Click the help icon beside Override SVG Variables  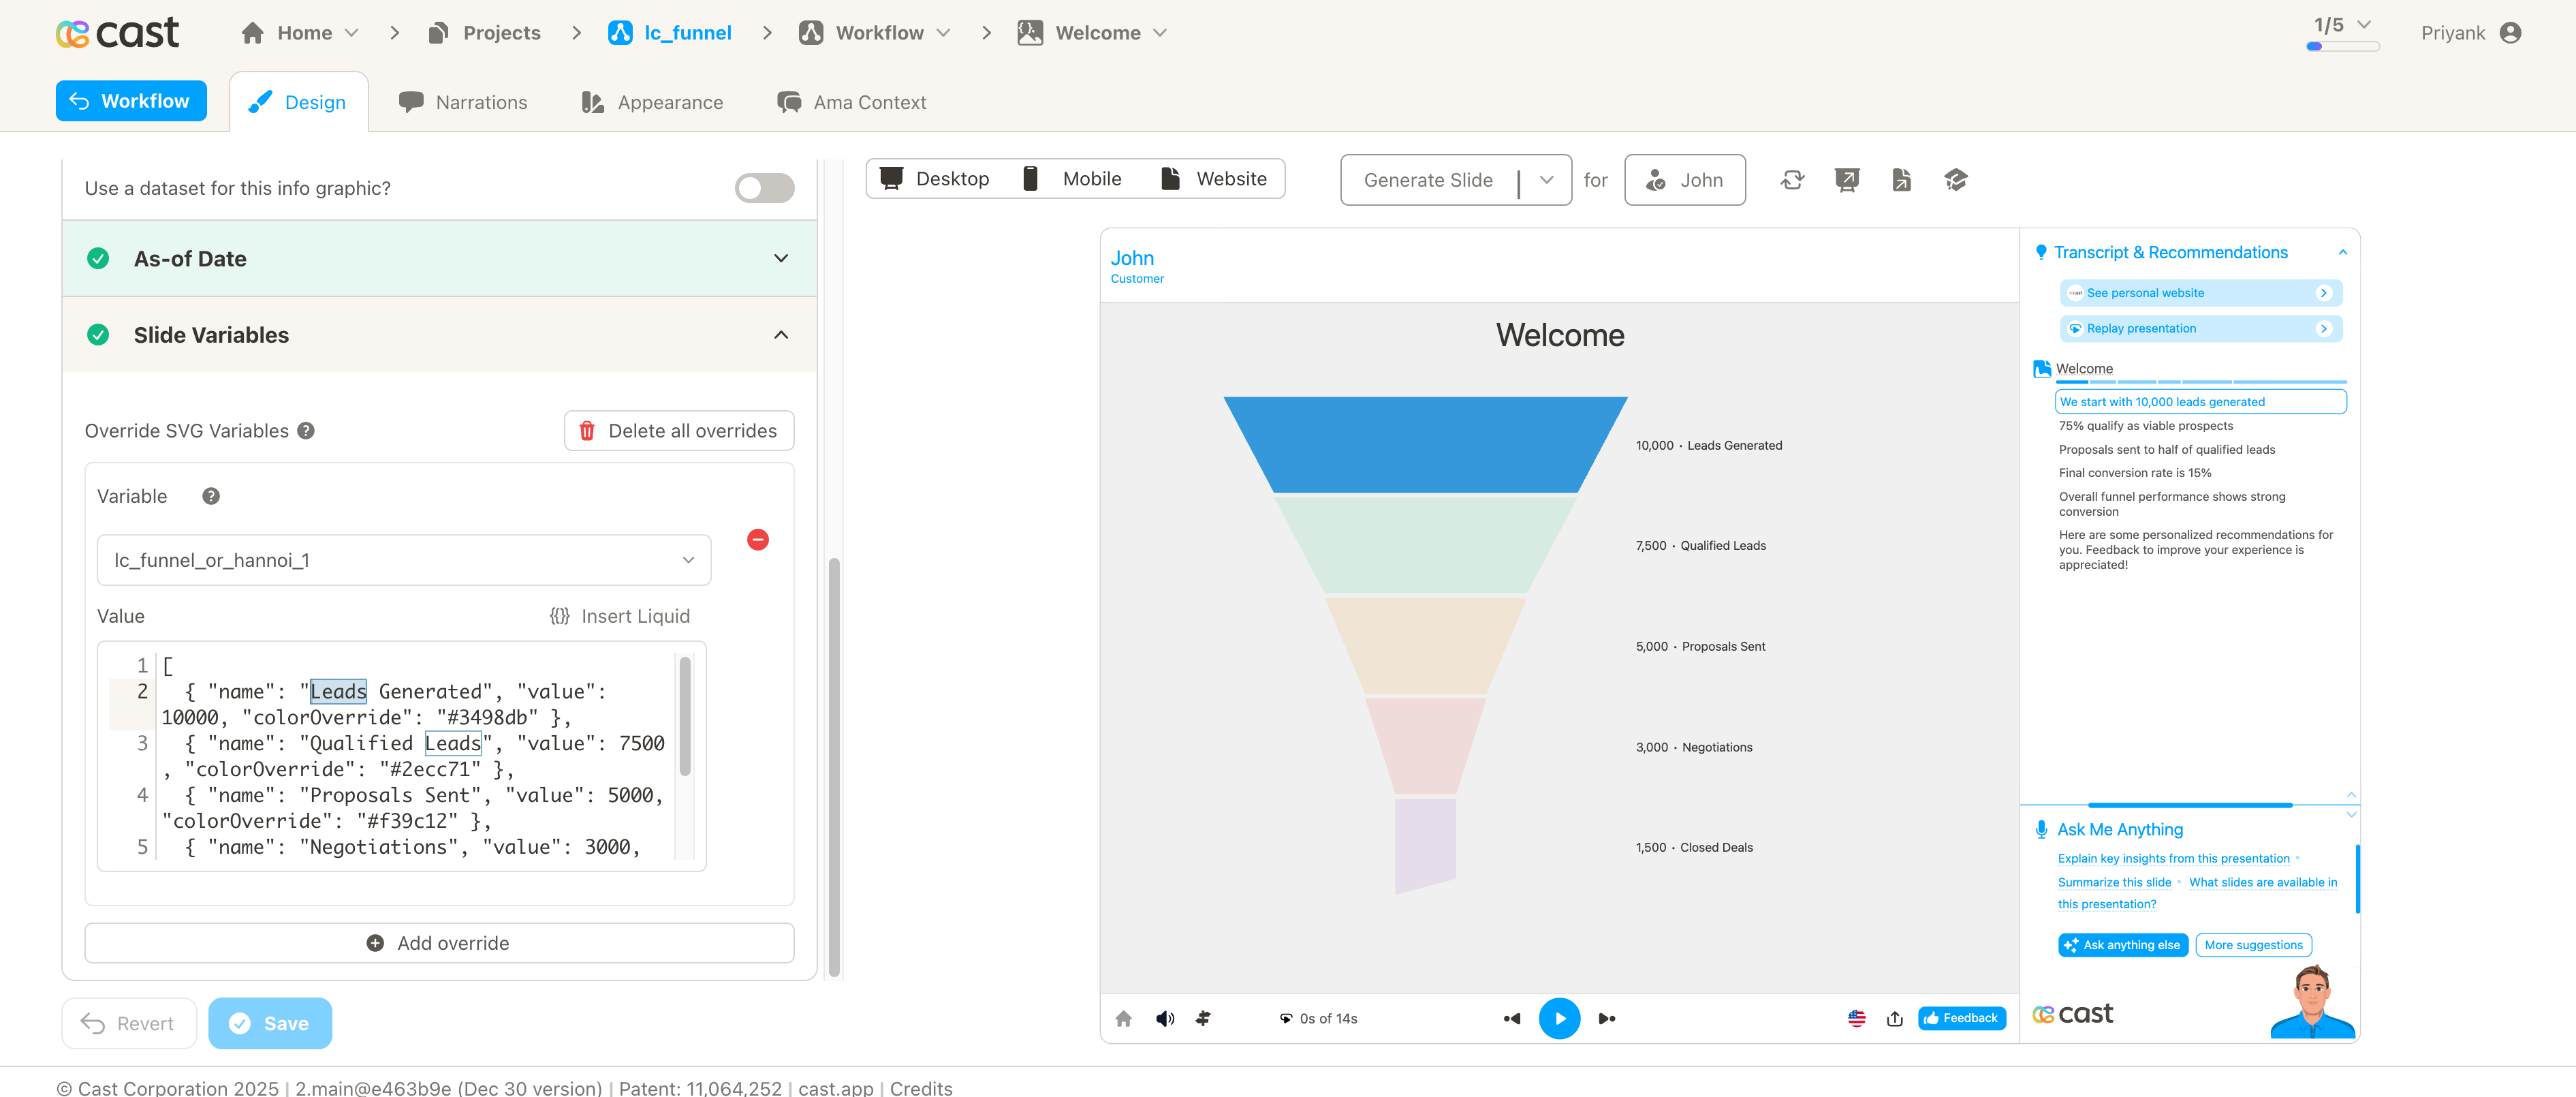click(306, 431)
